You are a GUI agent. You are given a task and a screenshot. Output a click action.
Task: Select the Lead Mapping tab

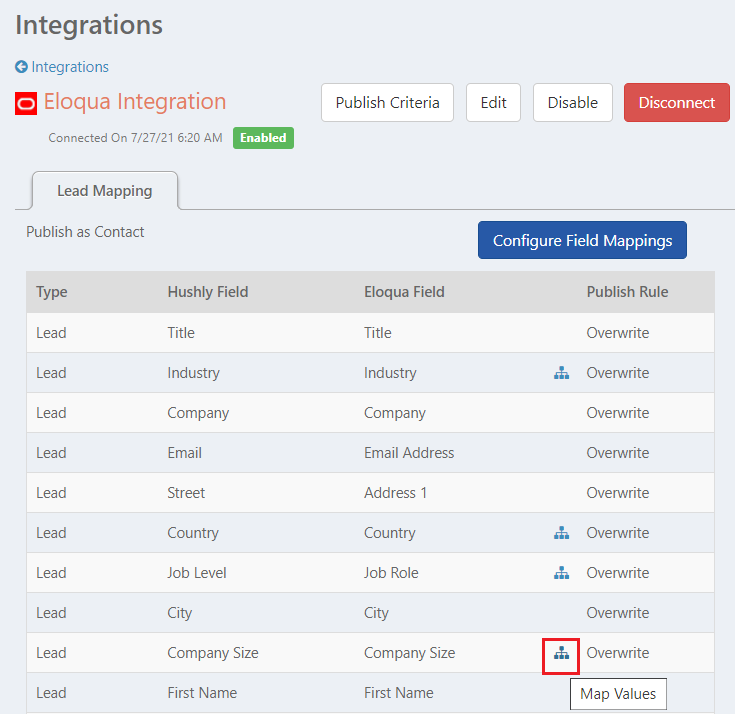pos(105,191)
